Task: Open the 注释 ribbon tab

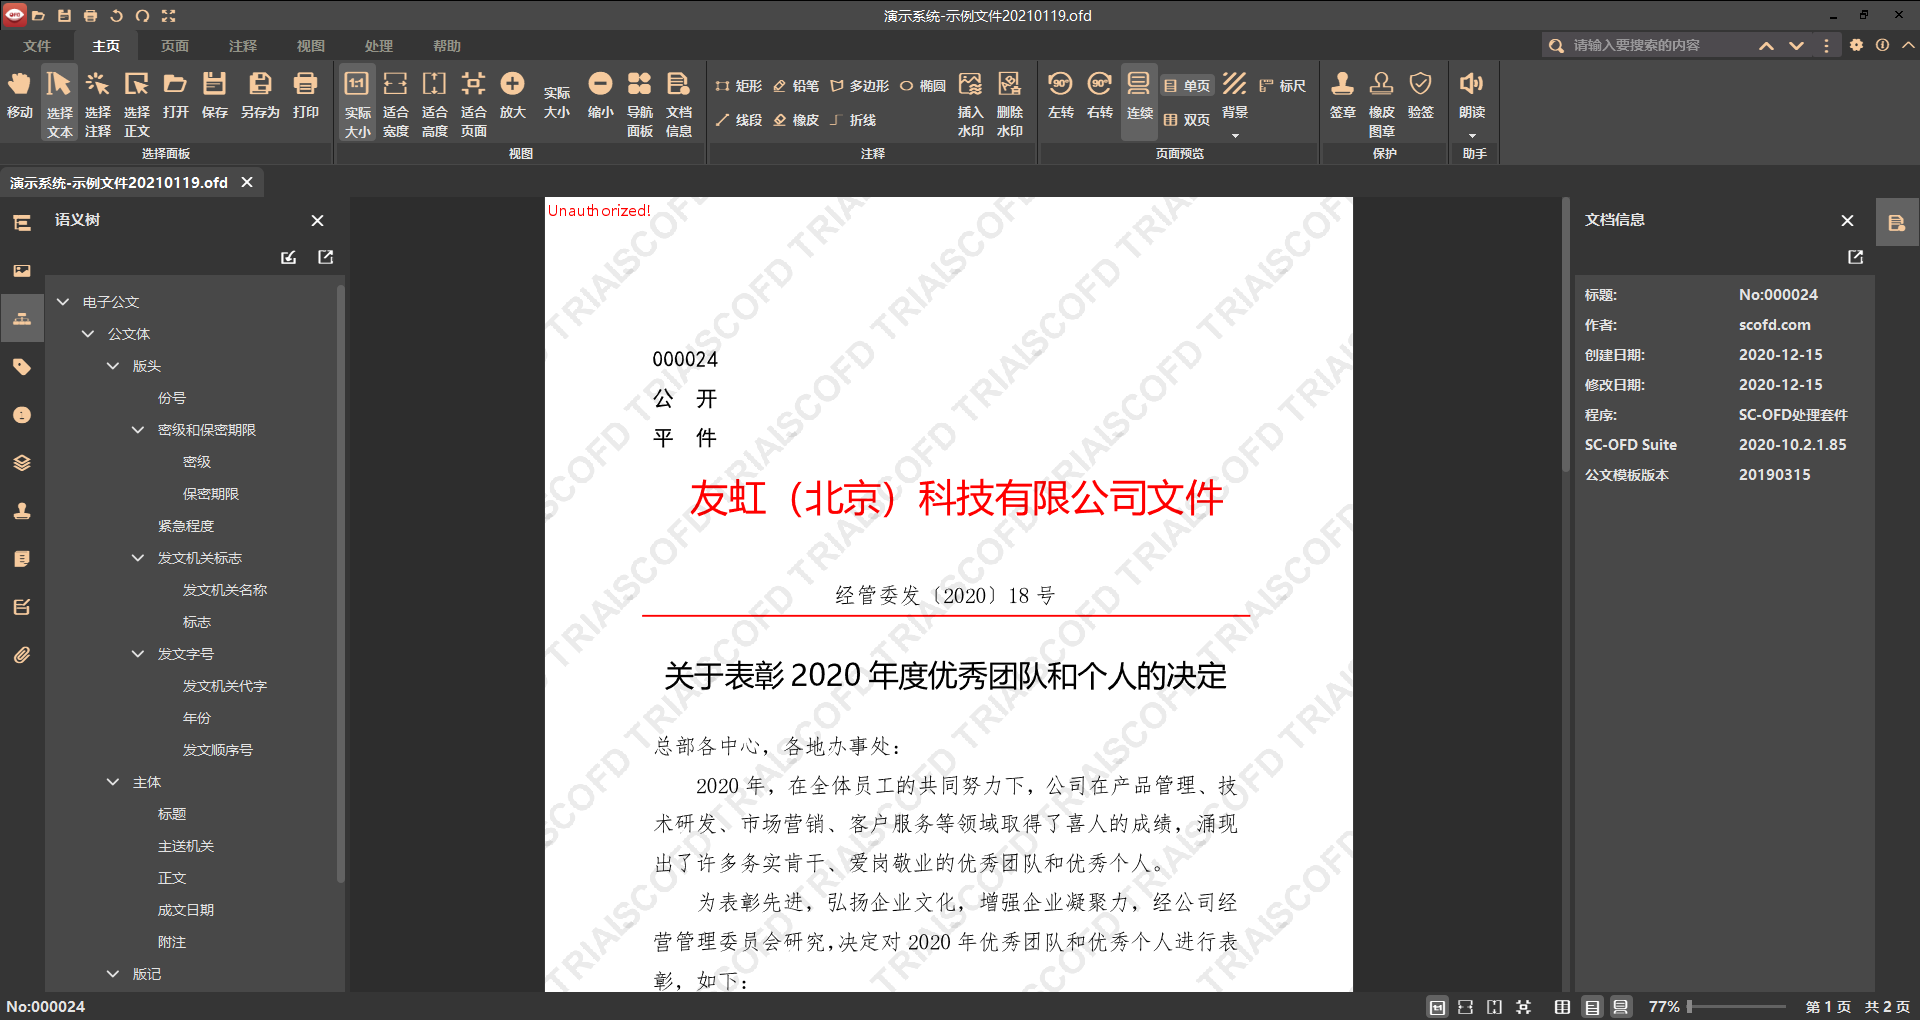Action: pos(242,46)
